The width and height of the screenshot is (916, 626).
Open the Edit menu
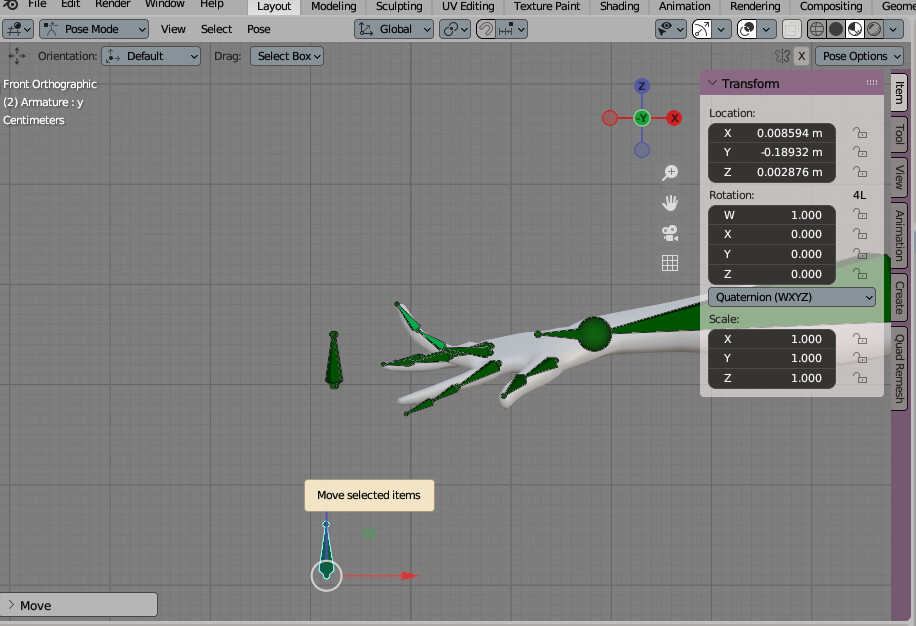coord(71,4)
